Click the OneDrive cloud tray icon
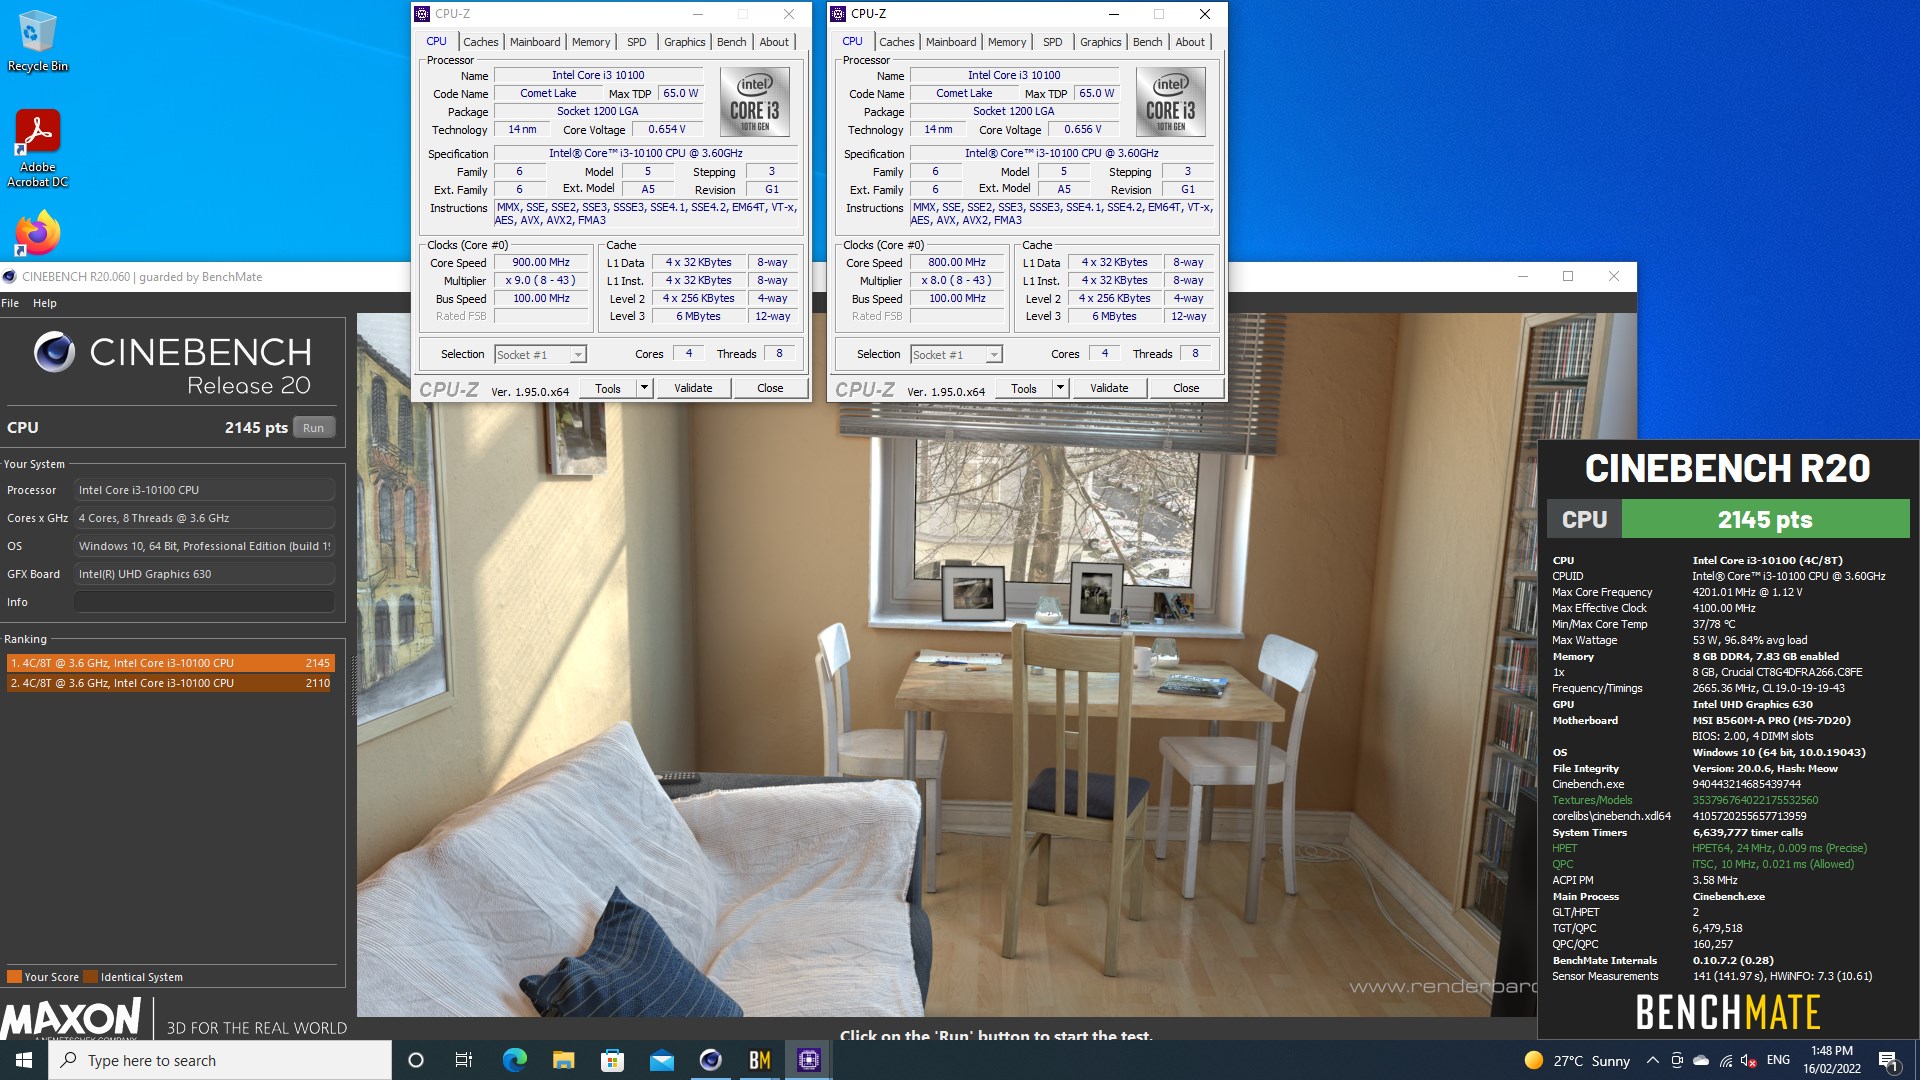Screen dimensions: 1920x1080 click(1701, 1060)
